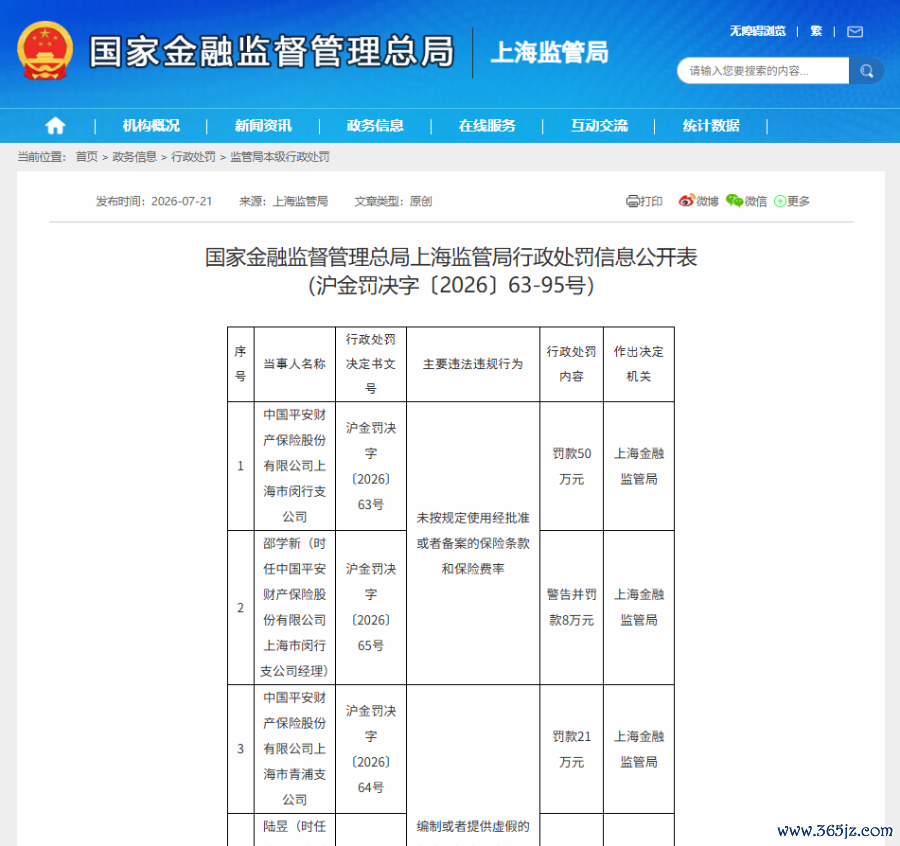
Task: Select the cell 罚款50万元
Action: click(571, 466)
